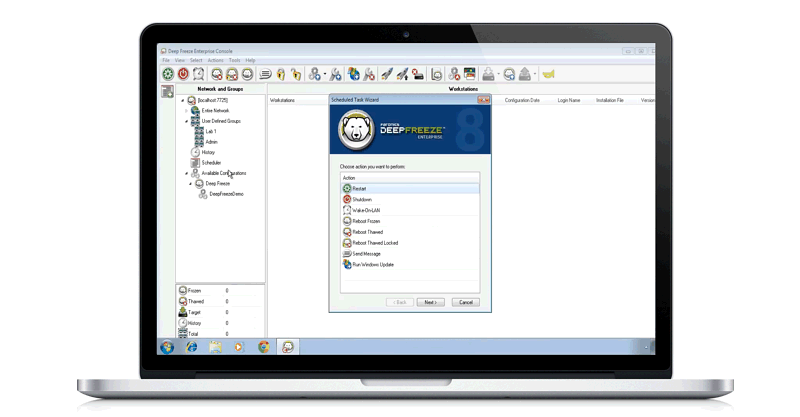Viewport: 800px width, 417px height.
Task: Click the Action column header in wizard
Action: click(410, 178)
